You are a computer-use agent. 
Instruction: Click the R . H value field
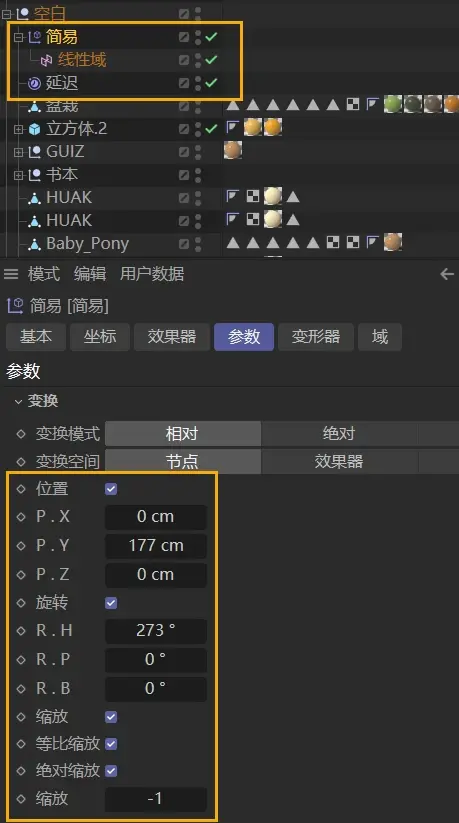(155, 630)
